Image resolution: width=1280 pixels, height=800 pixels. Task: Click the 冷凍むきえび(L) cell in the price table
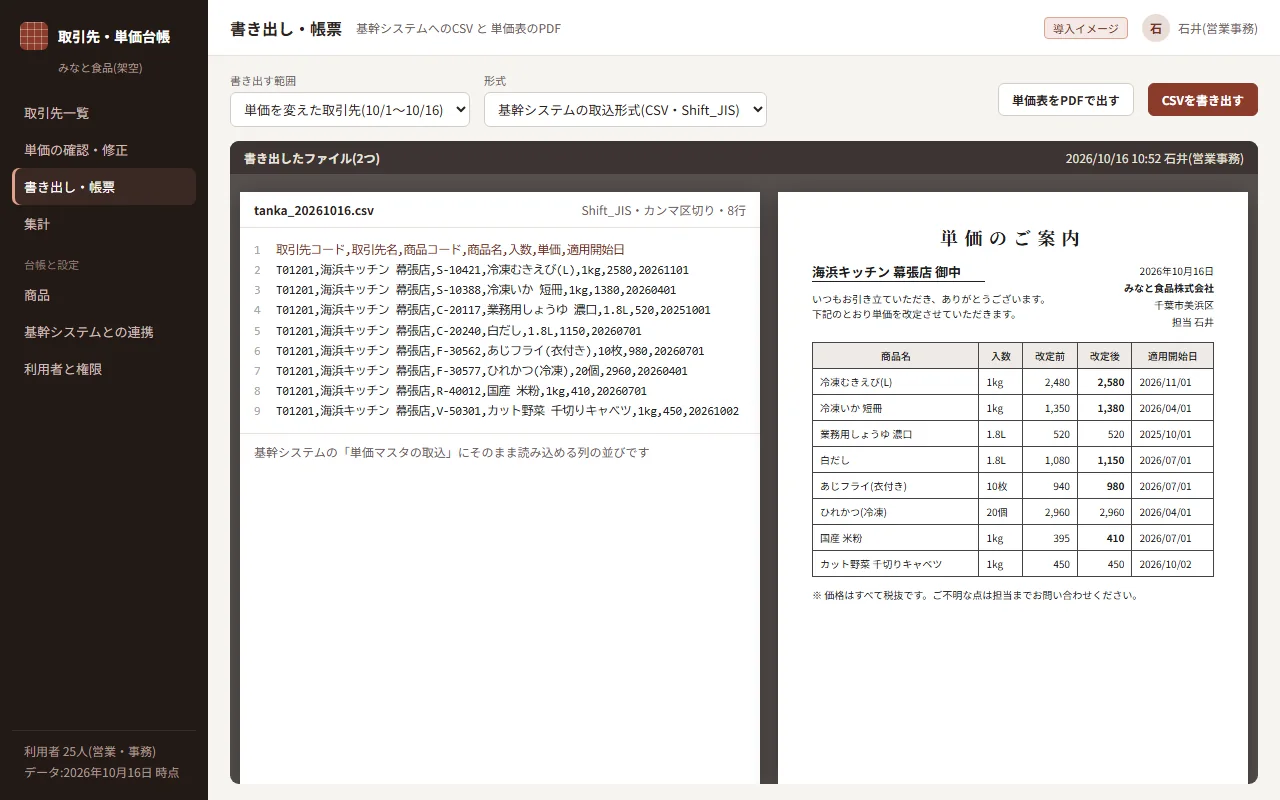[x=895, y=382]
